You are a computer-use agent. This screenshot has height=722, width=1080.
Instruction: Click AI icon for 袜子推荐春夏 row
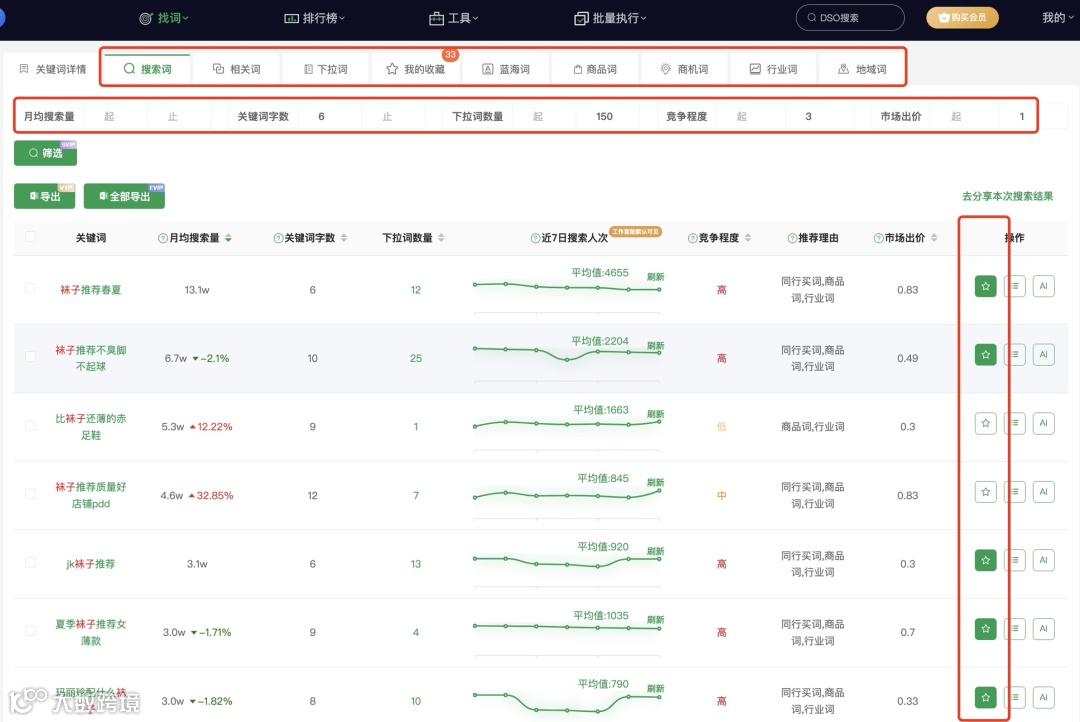tap(1043, 286)
